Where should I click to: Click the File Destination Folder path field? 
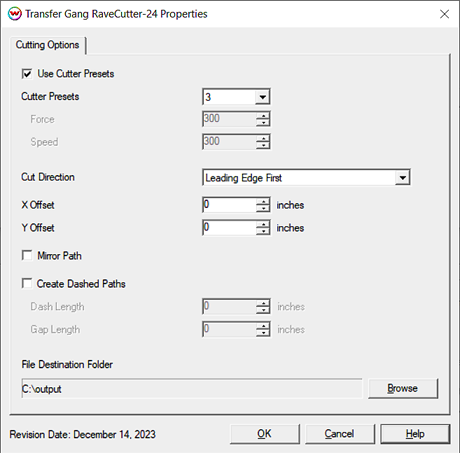192,388
